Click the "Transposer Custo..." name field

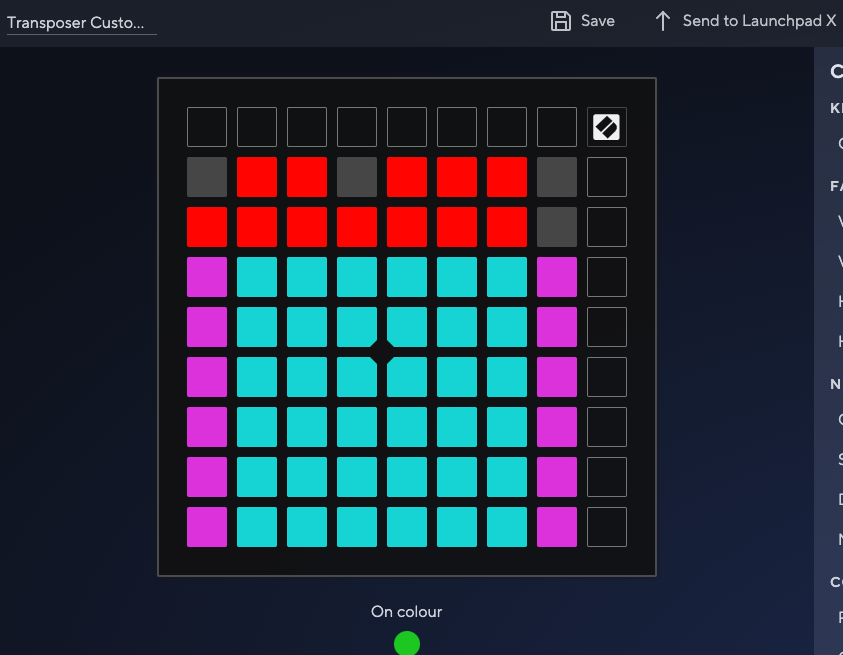81,22
